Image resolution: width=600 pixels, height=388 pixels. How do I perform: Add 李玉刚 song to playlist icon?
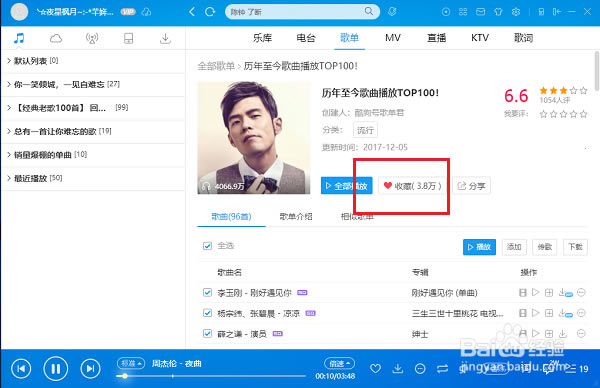coord(549,293)
